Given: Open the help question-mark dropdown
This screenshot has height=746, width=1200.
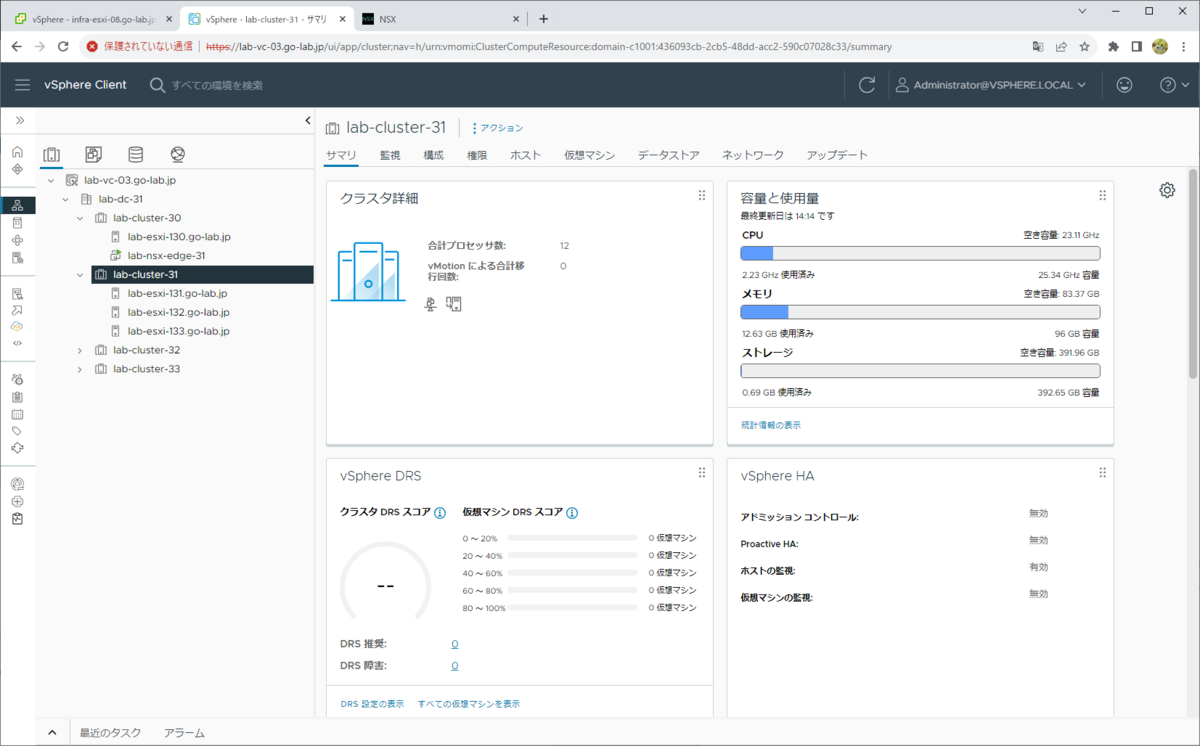Looking at the screenshot, I should 1173,85.
